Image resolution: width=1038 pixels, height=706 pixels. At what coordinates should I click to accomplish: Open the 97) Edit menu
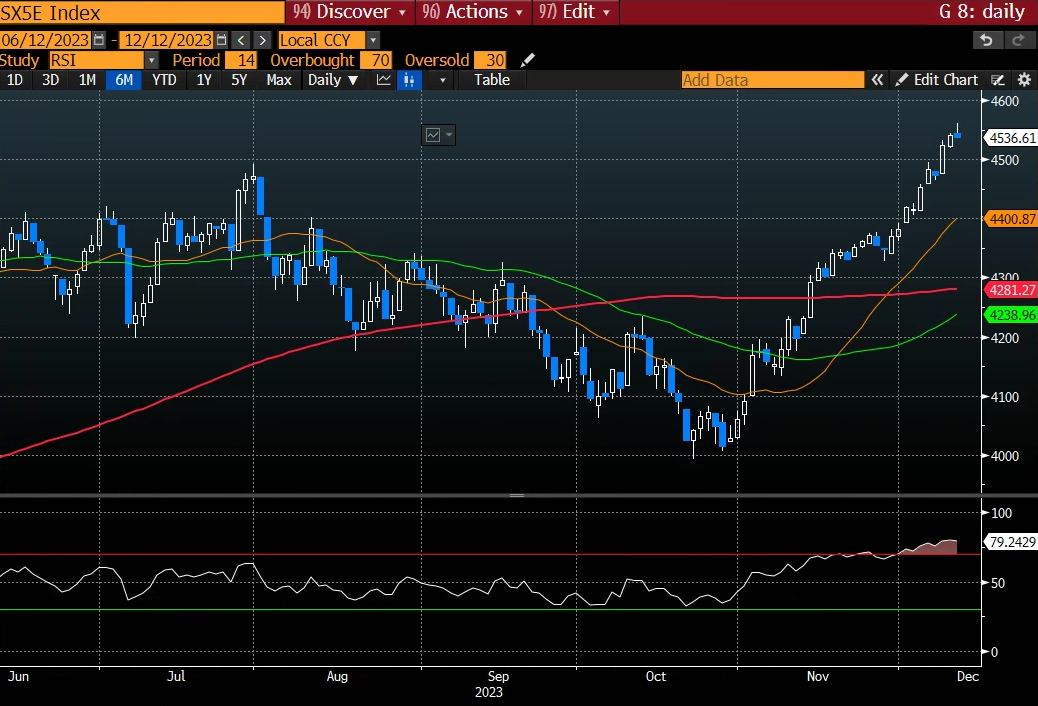(575, 12)
